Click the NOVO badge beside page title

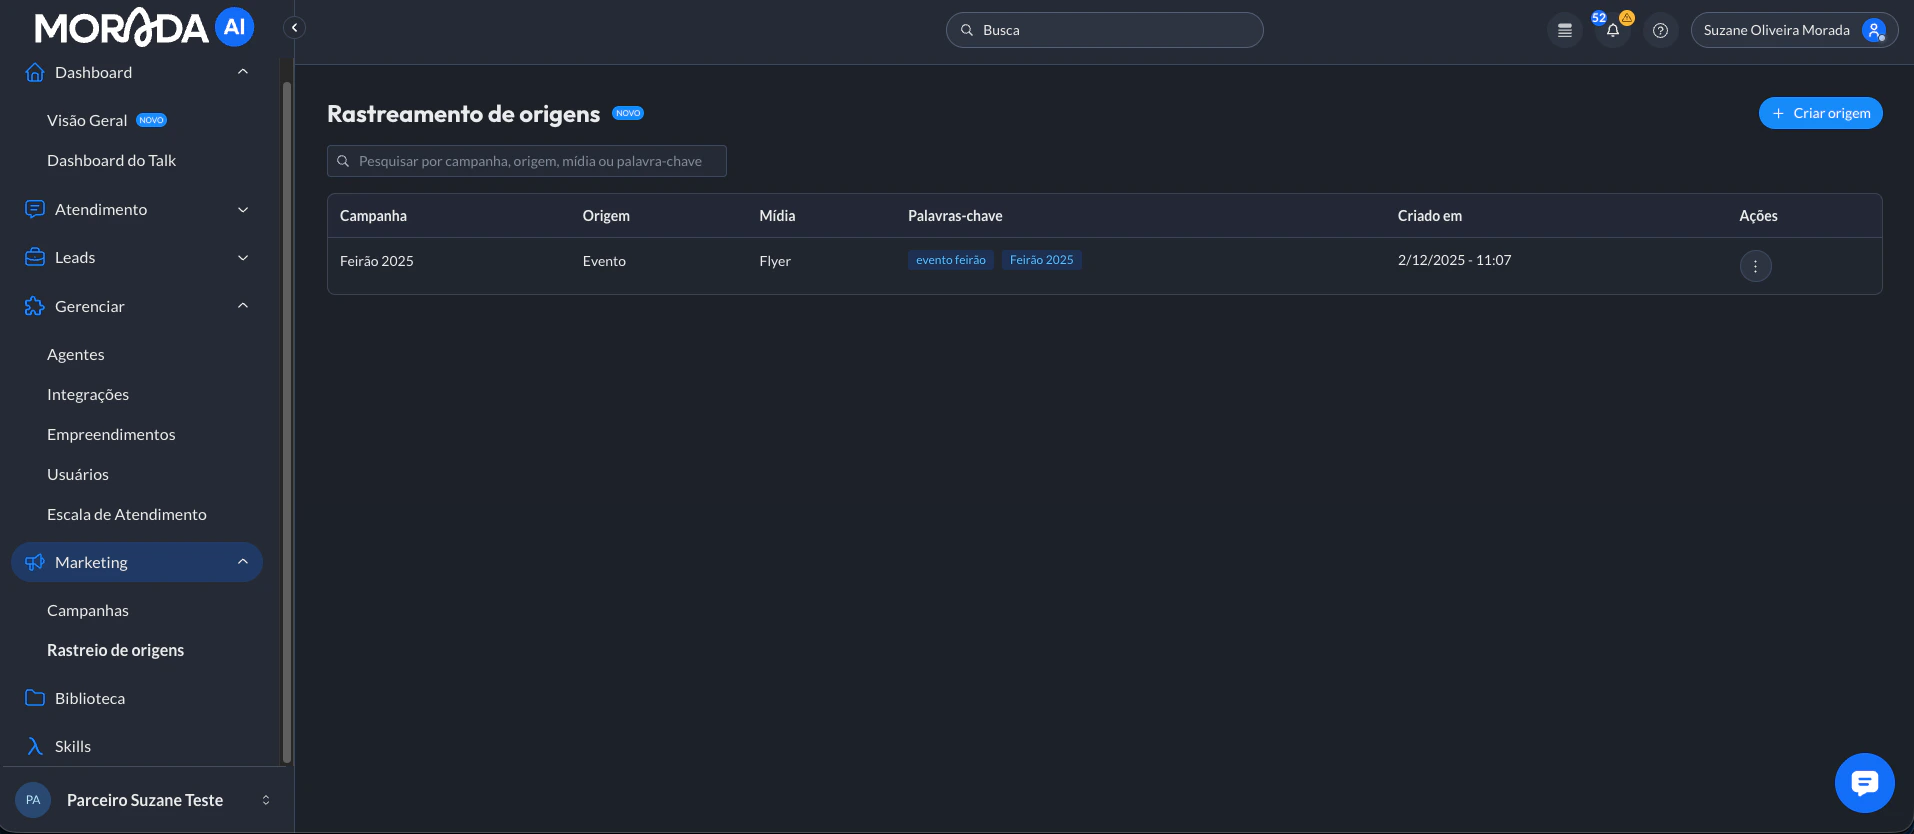(628, 113)
